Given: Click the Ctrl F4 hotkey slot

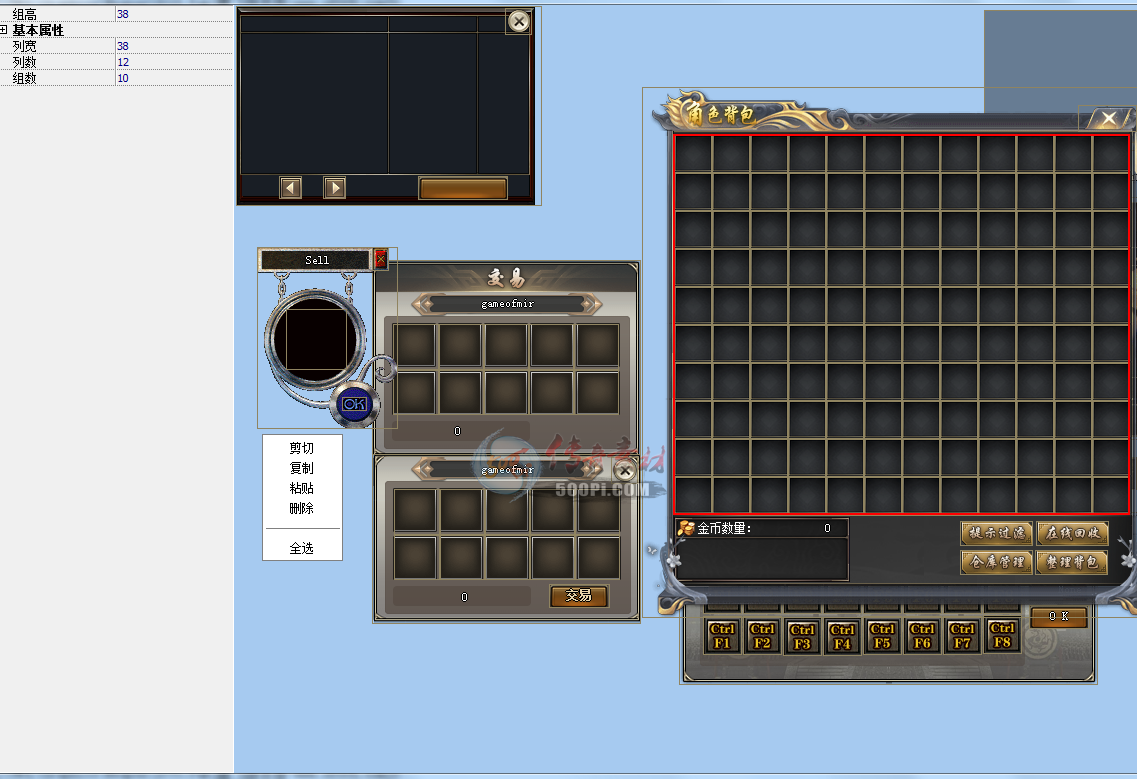Looking at the screenshot, I should pos(842,636).
